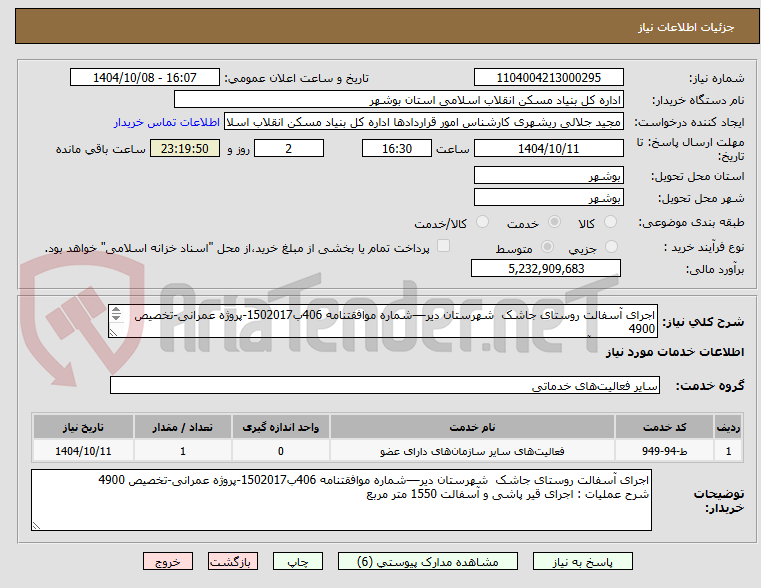This screenshot has height=588, width=761.
Task: Click the اطلاعات خدمات مورد نیاز heading
Action: pyautogui.click(x=675, y=352)
